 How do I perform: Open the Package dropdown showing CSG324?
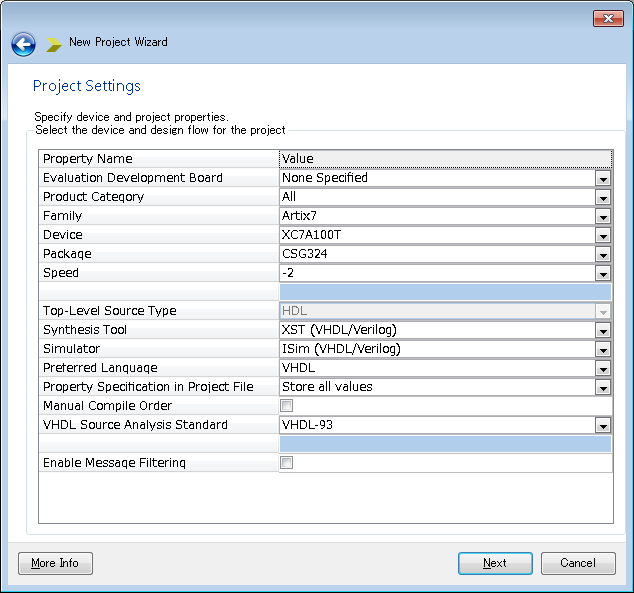tap(603, 254)
